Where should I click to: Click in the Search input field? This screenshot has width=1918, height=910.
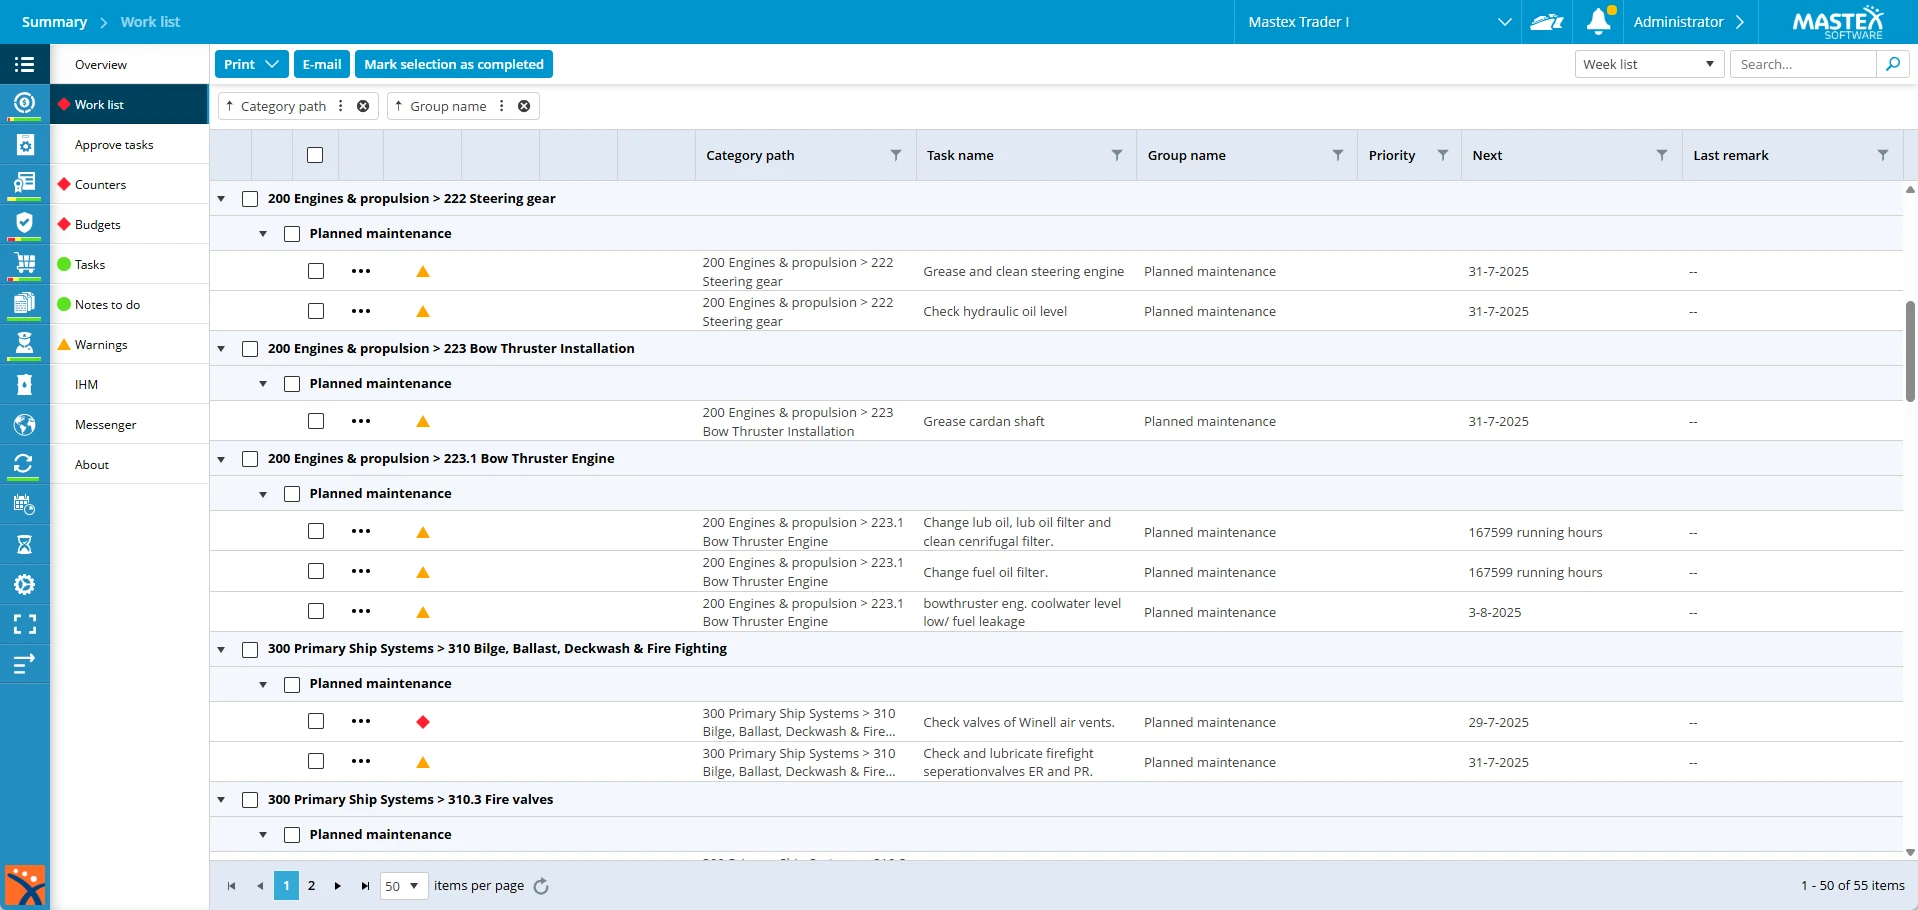click(1805, 64)
